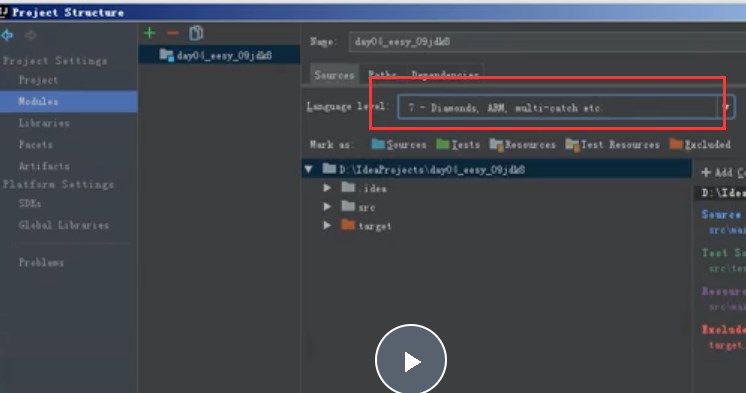
Task: Open the SDKs platform settings
Action: pos(29,203)
